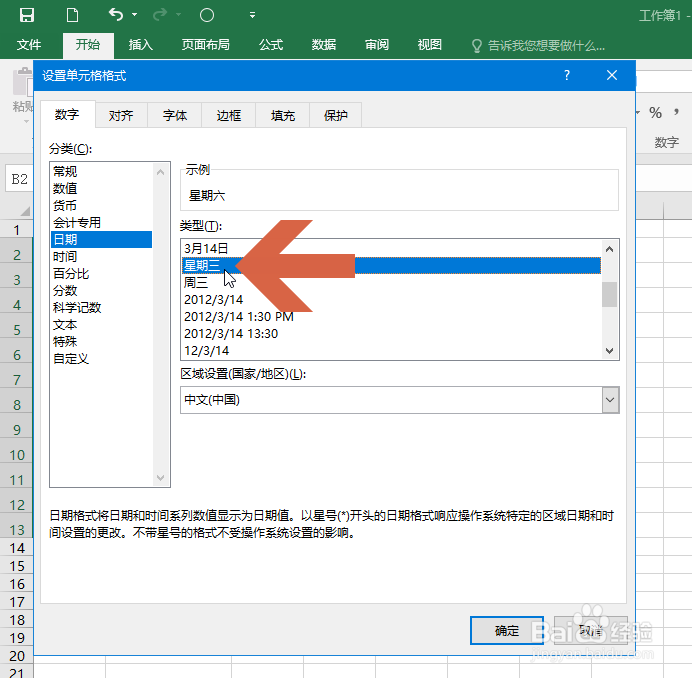This screenshot has height=678, width=692.
Task: Open the Undo history dropdown arrow
Action: pos(135,15)
